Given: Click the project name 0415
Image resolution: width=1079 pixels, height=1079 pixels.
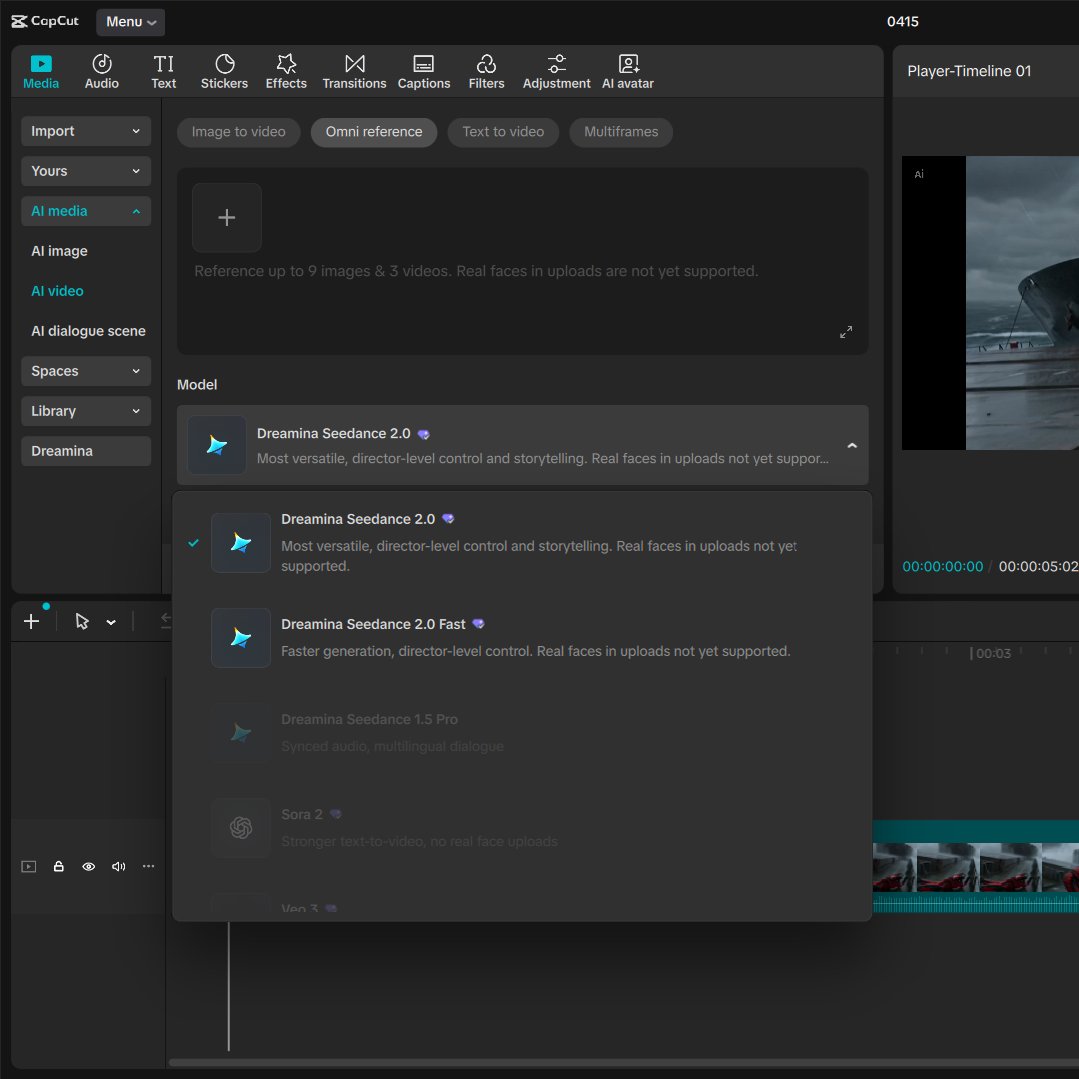Looking at the screenshot, I should pyautogui.click(x=902, y=21).
